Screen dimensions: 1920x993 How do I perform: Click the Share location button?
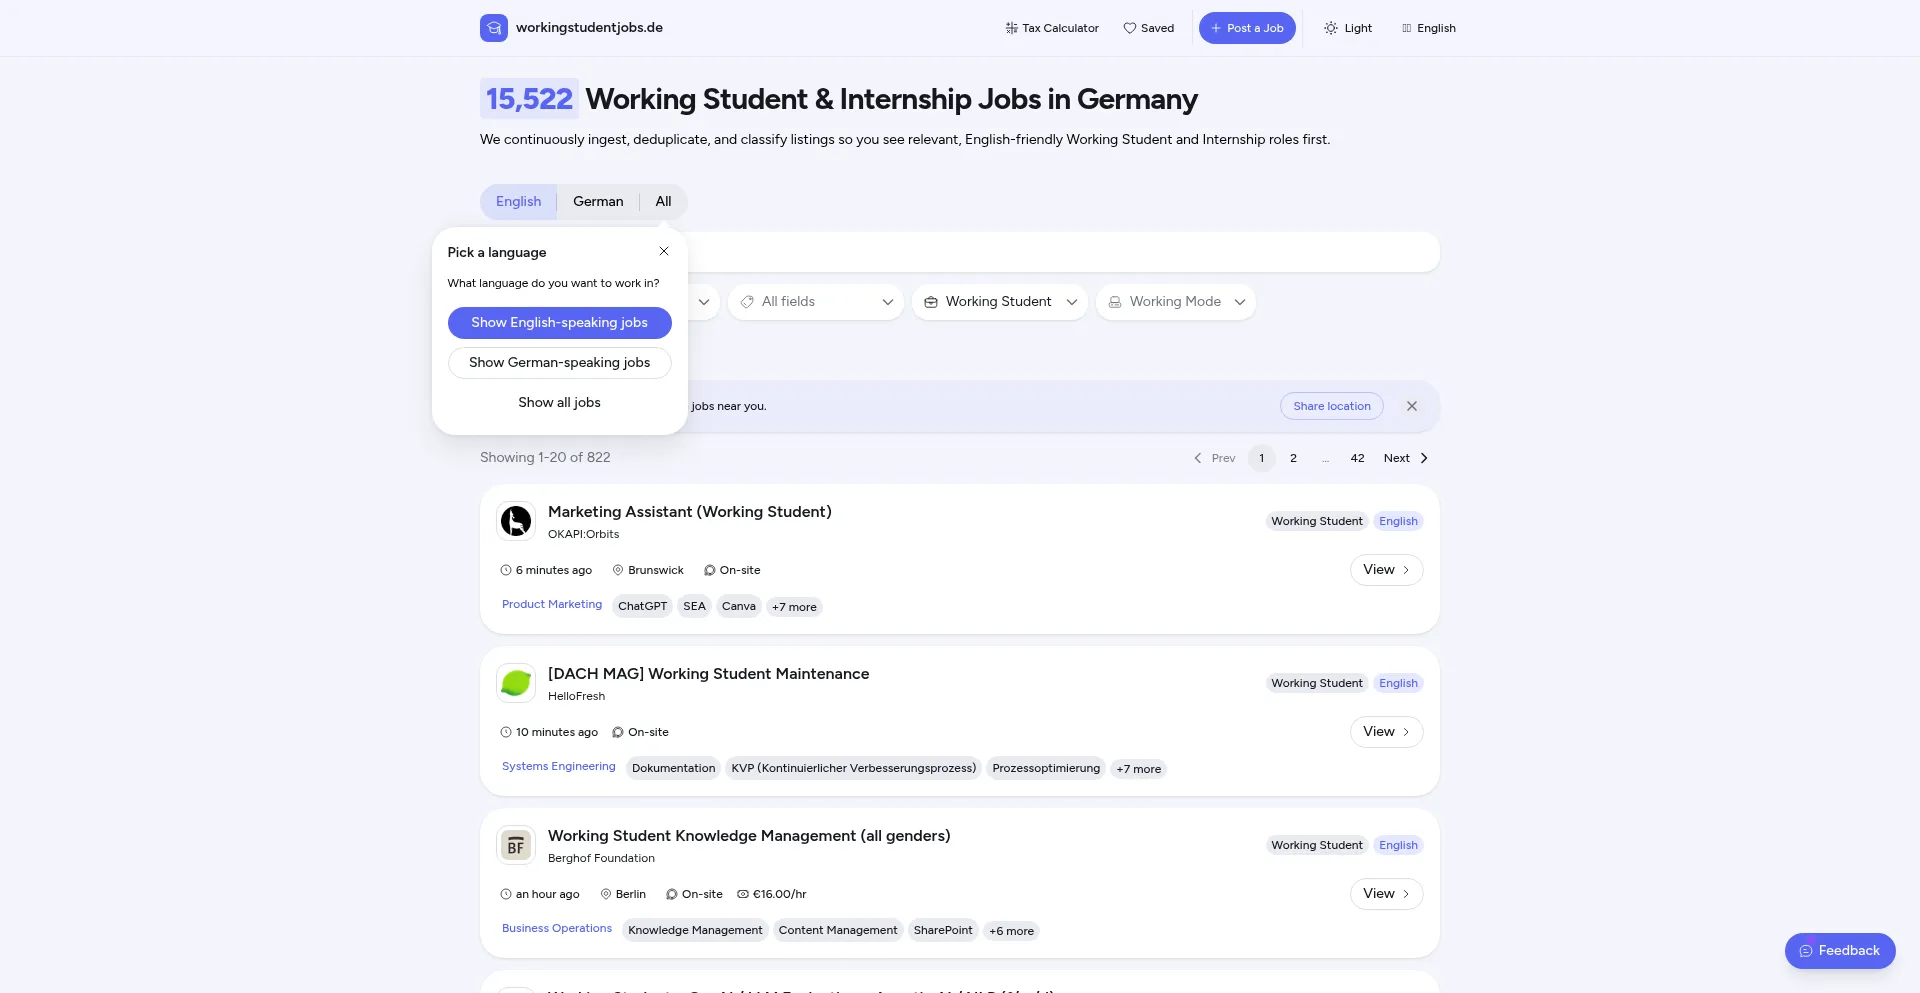pyautogui.click(x=1332, y=406)
